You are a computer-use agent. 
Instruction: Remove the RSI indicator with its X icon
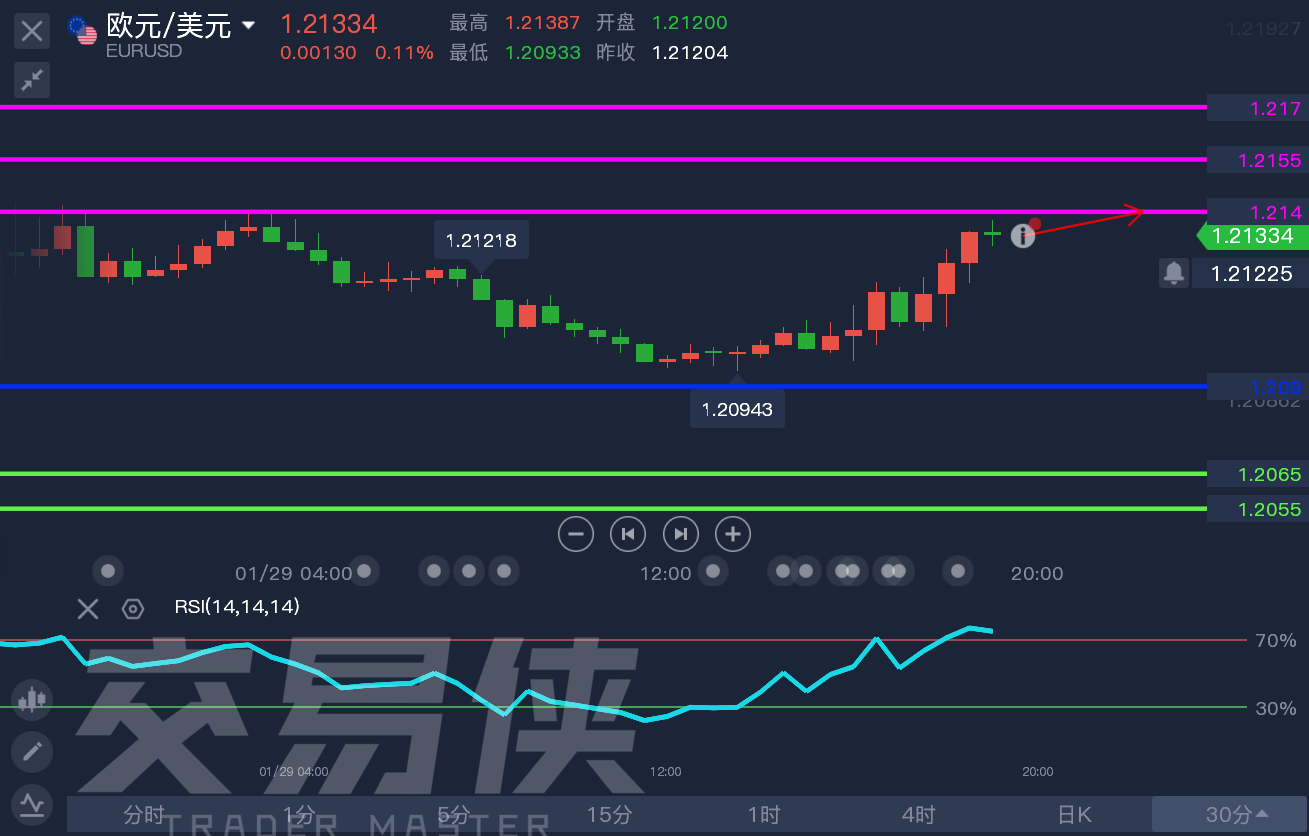pyautogui.click(x=88, y=608)
